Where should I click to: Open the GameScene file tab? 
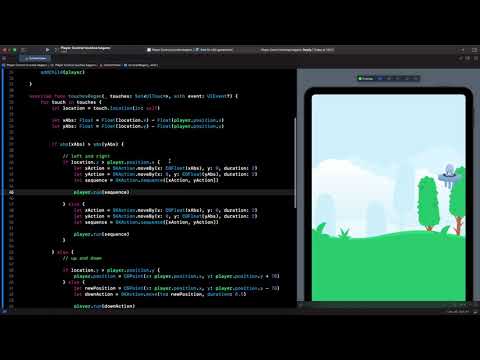tap(35, 58)
